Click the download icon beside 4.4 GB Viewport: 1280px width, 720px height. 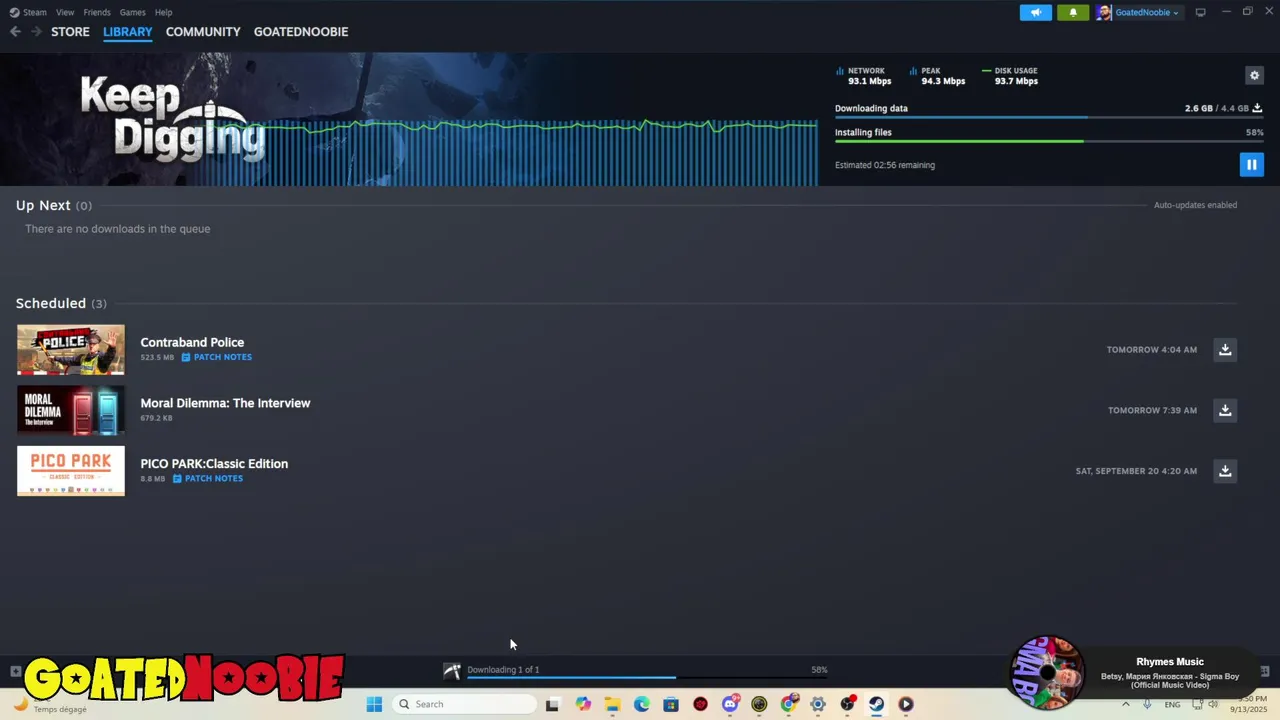1257,108
